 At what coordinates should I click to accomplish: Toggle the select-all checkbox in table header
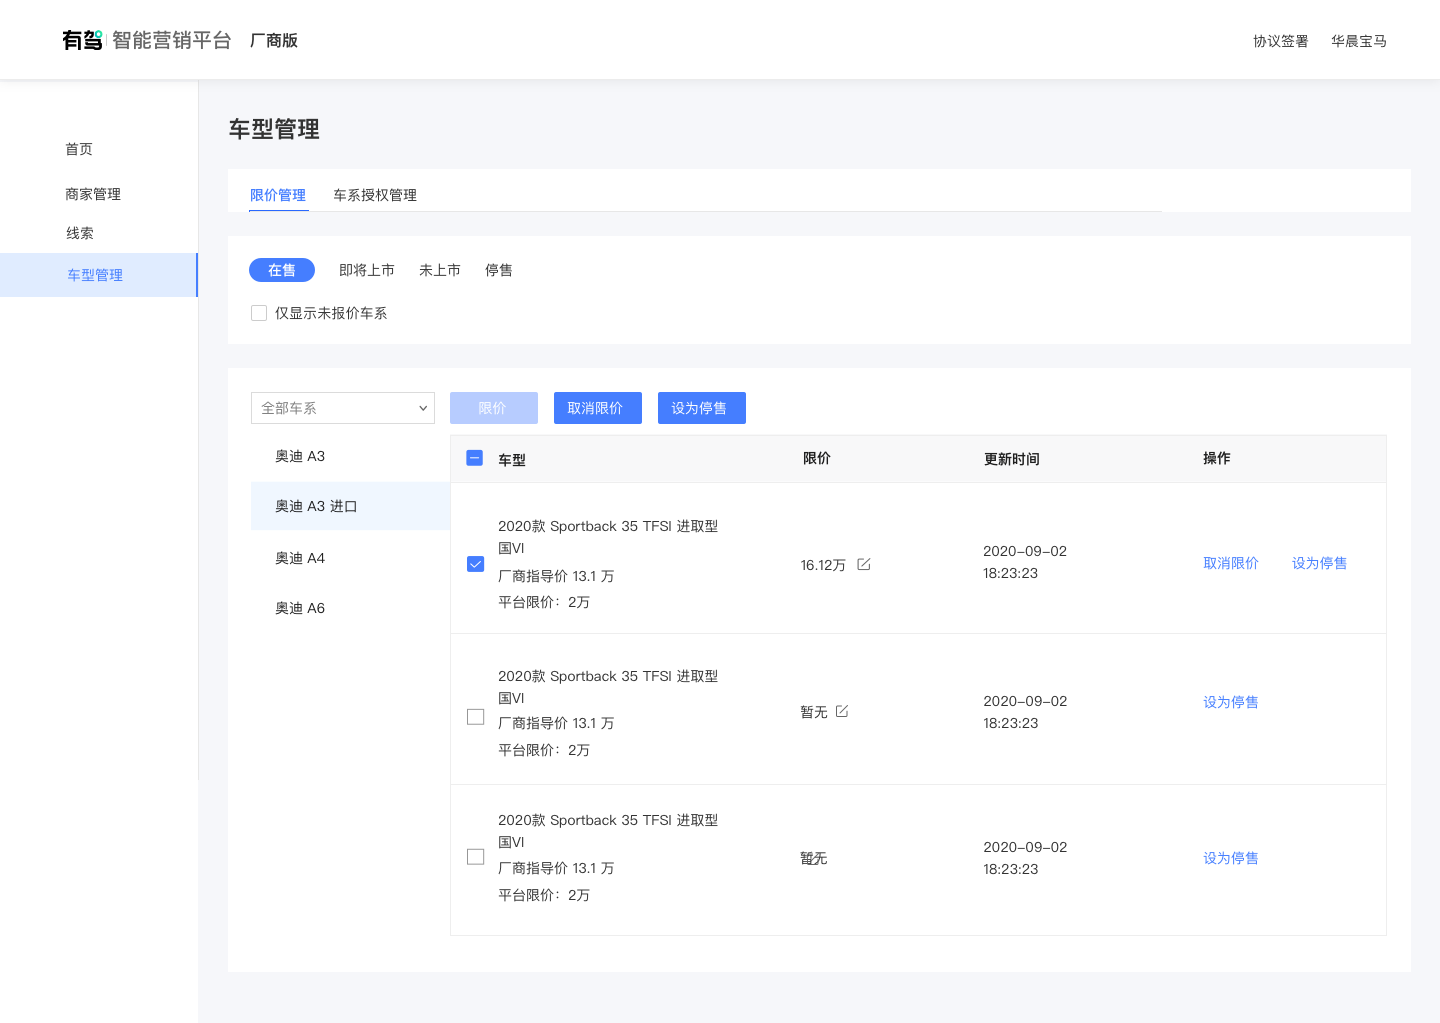(475, 458)
